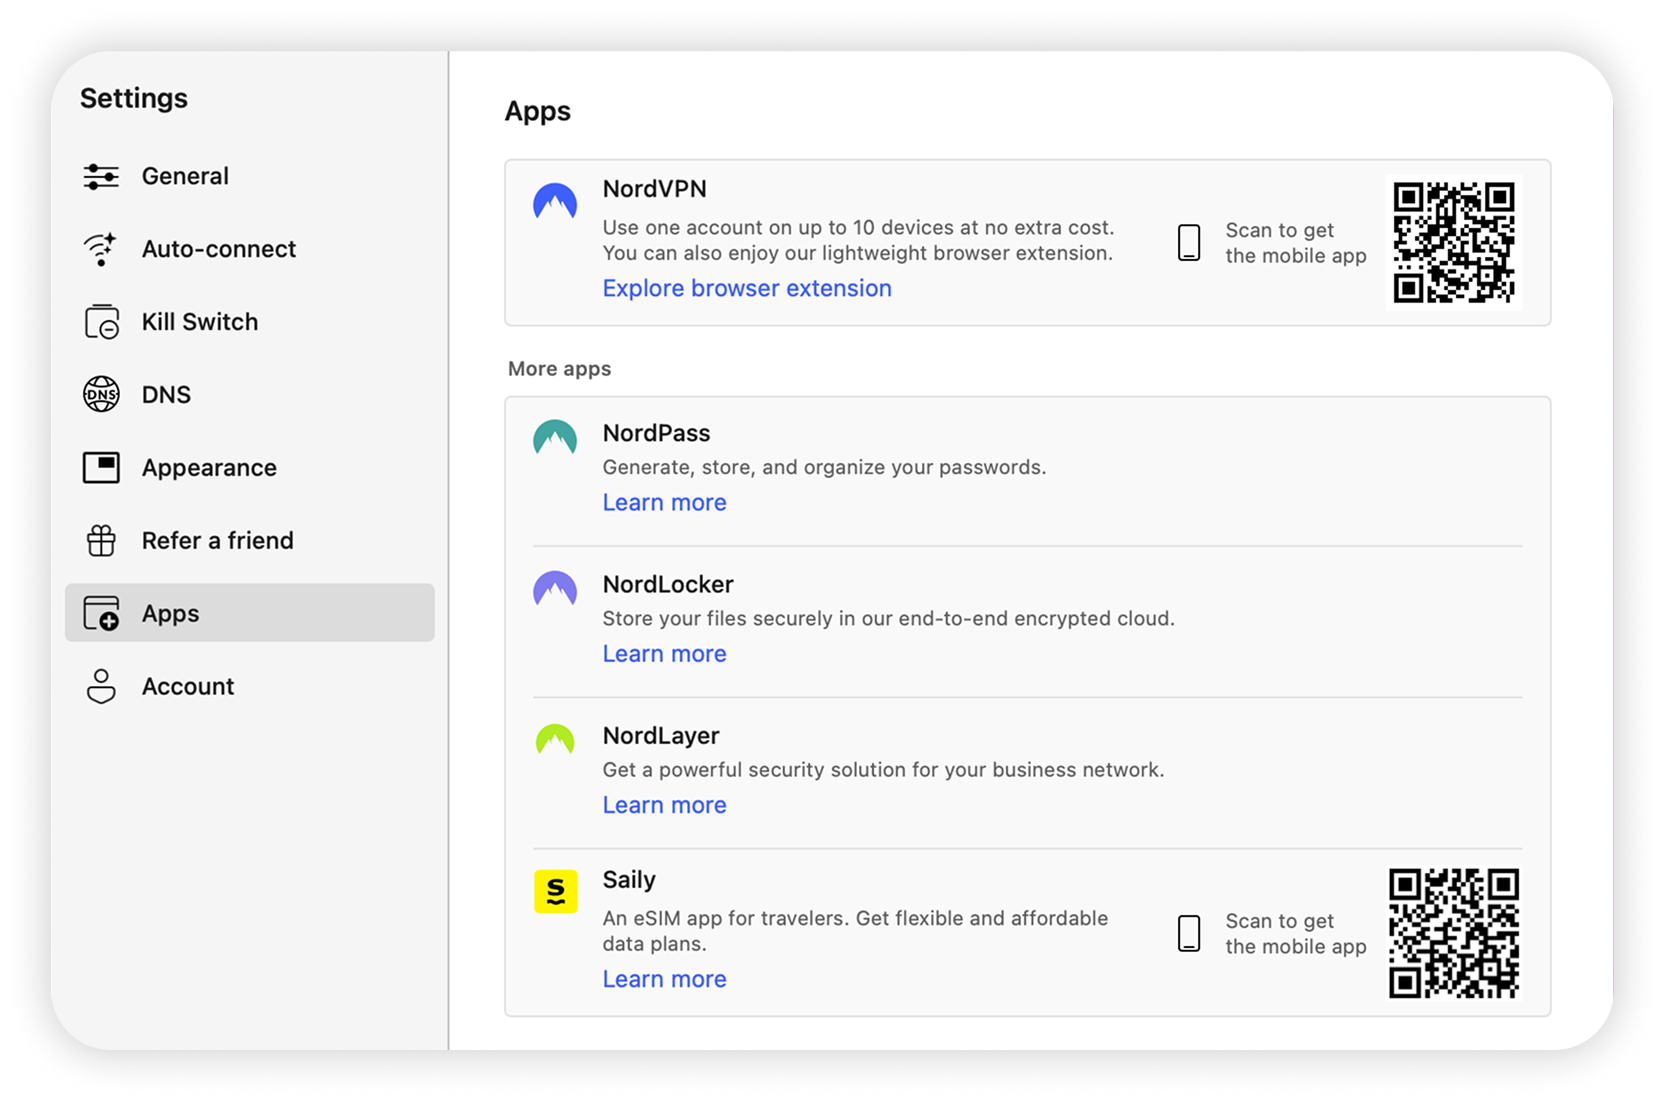Click the Refer a friend gift icon
The width and height of the screenshot is (1665, 1101).
[x=100, y=540]
